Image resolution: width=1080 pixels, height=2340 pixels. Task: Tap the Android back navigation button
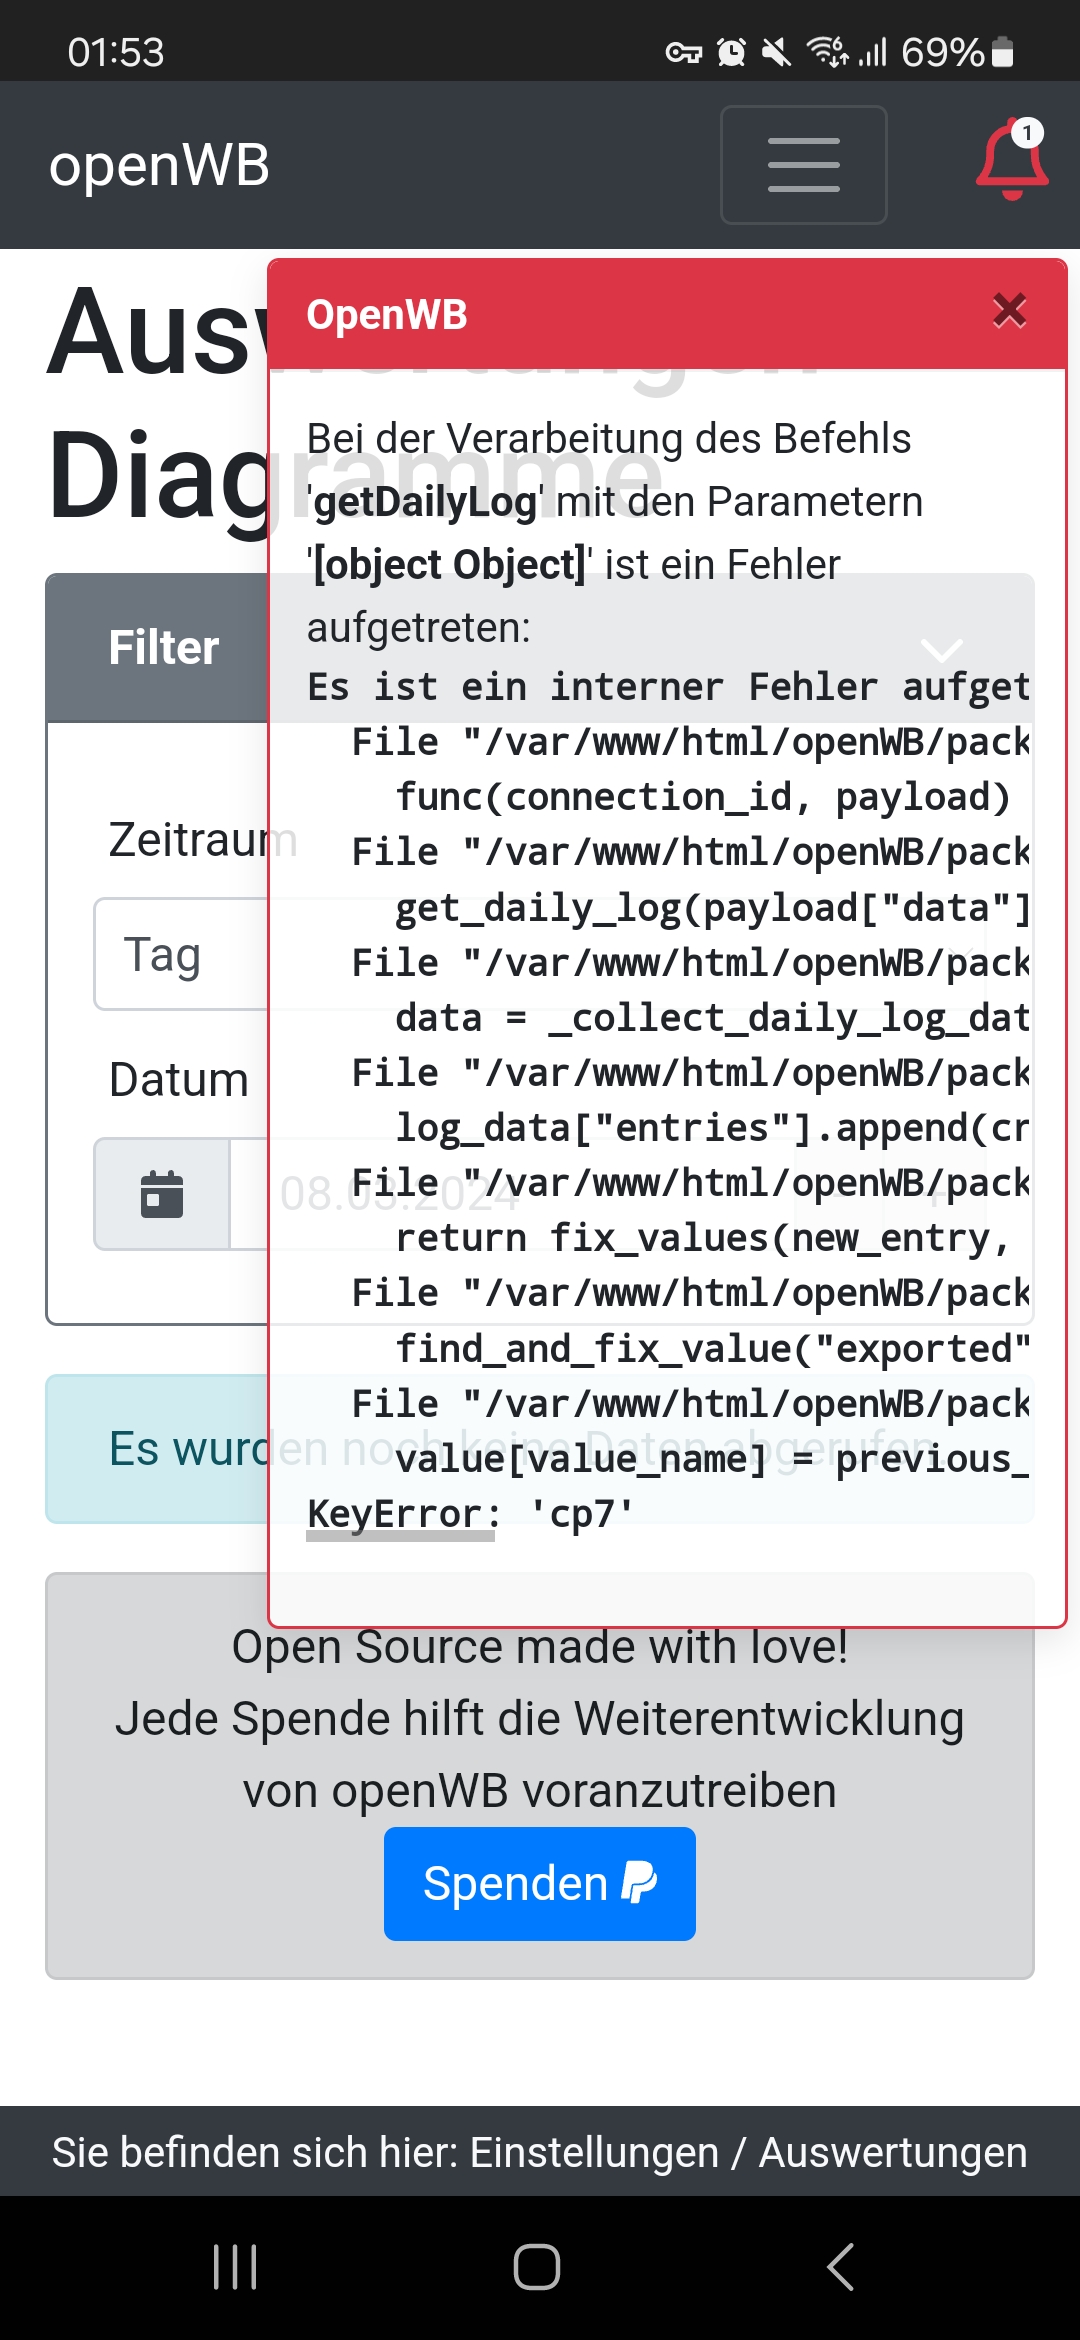pos(840,2267)
